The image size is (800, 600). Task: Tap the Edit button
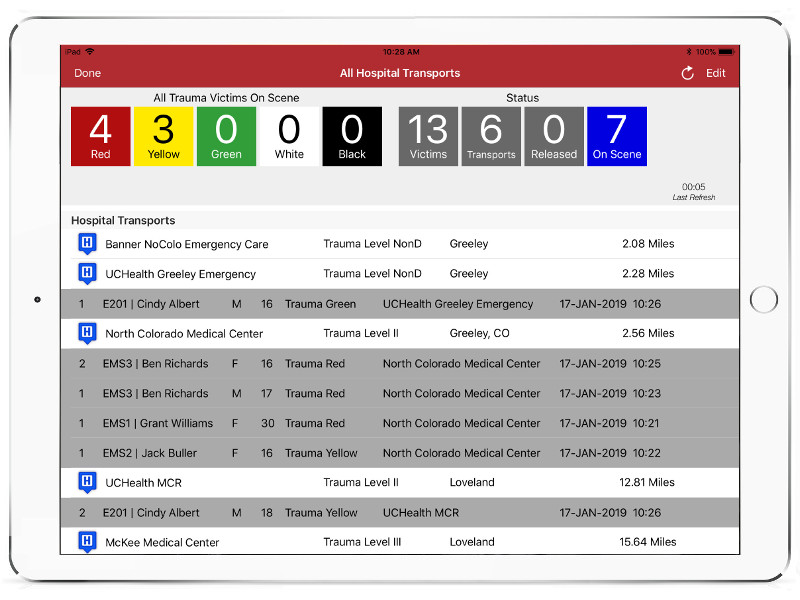tap(716, 73)
